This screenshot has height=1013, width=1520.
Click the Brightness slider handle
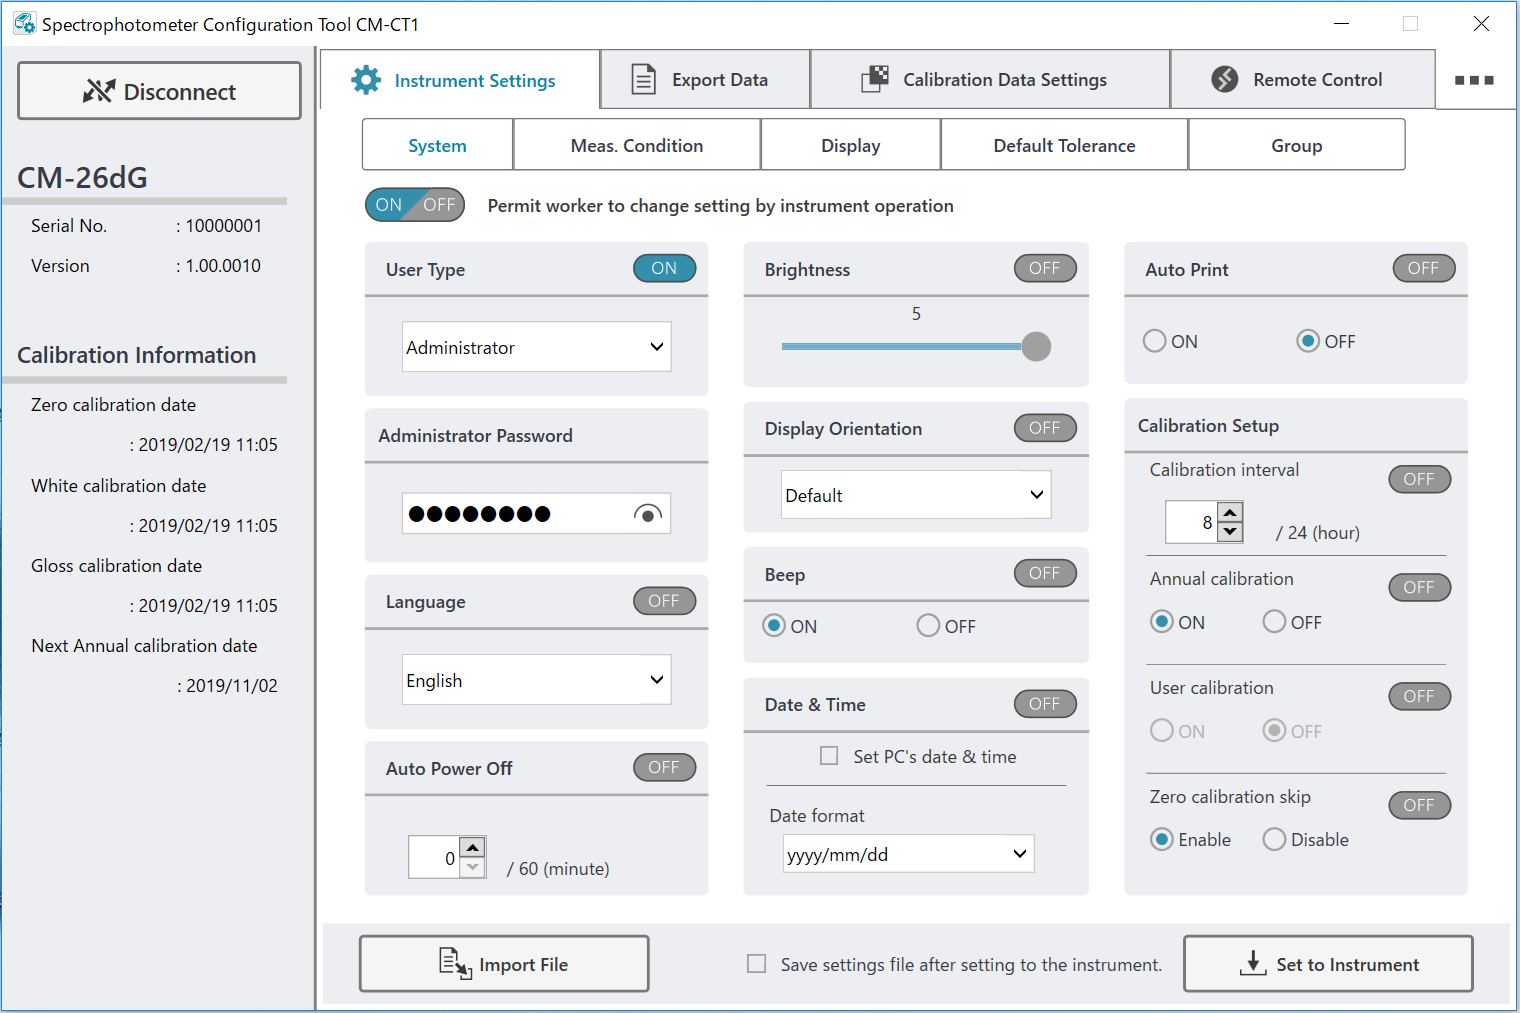[1036, 346]
